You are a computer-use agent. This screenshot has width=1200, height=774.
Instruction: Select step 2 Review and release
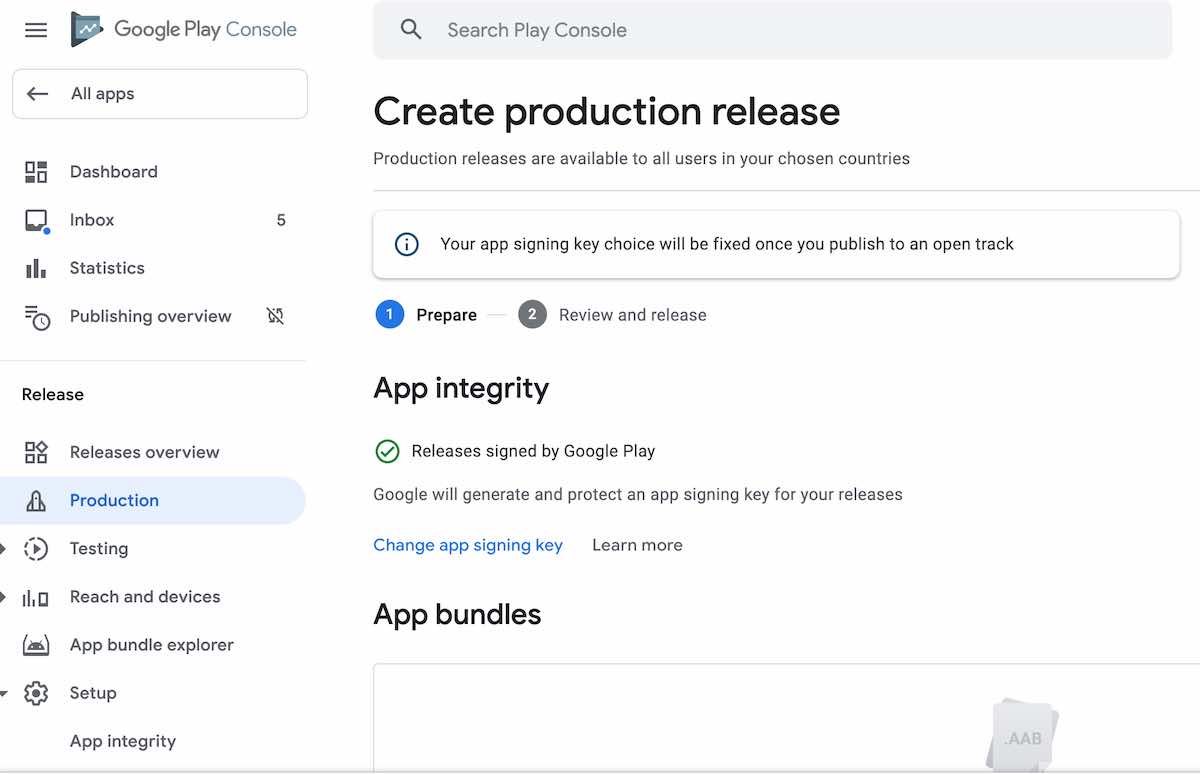click(612, 315)
